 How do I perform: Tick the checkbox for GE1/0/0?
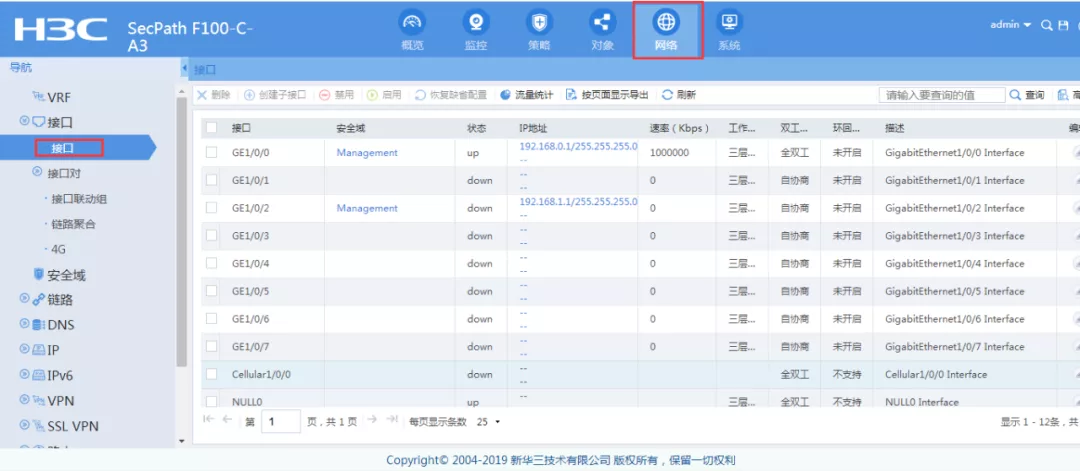(211, 152)
